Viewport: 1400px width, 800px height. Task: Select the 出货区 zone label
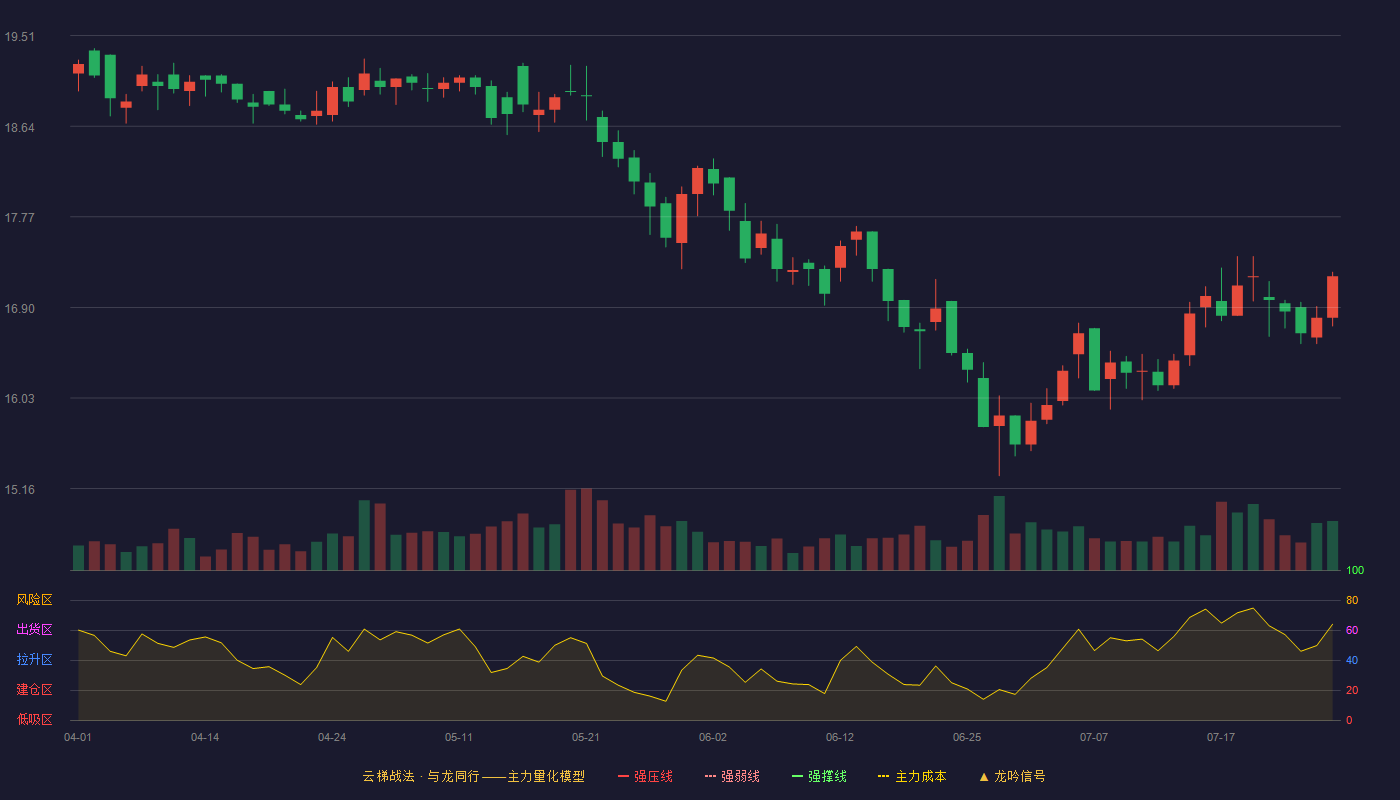click(x=34, y=630)
